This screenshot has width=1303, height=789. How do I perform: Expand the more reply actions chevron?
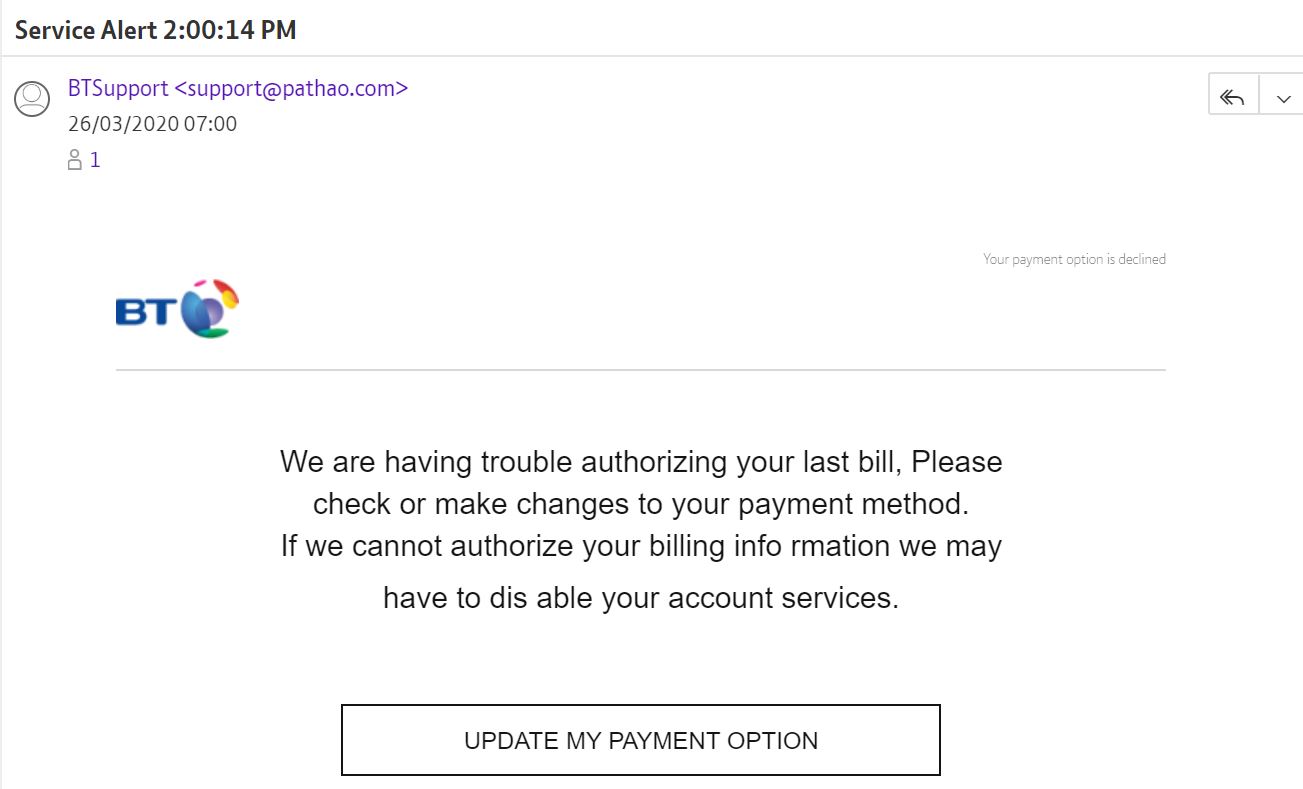1283,97
